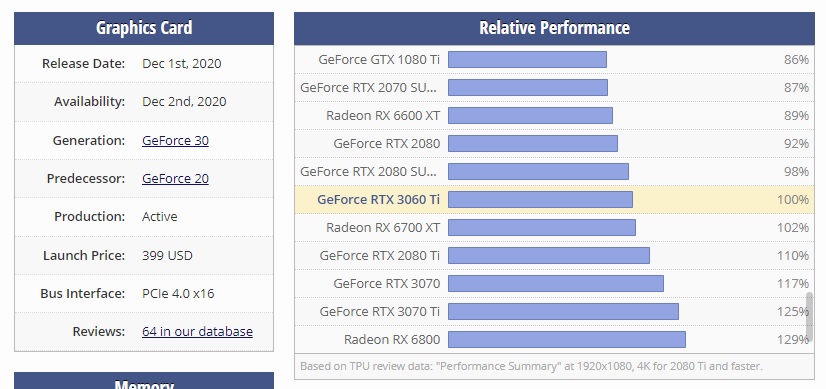Click the 117% performance bar for RTX 3070
This screenshot has height=389, width=826.
pyautogui.click(x=556, y=283)
